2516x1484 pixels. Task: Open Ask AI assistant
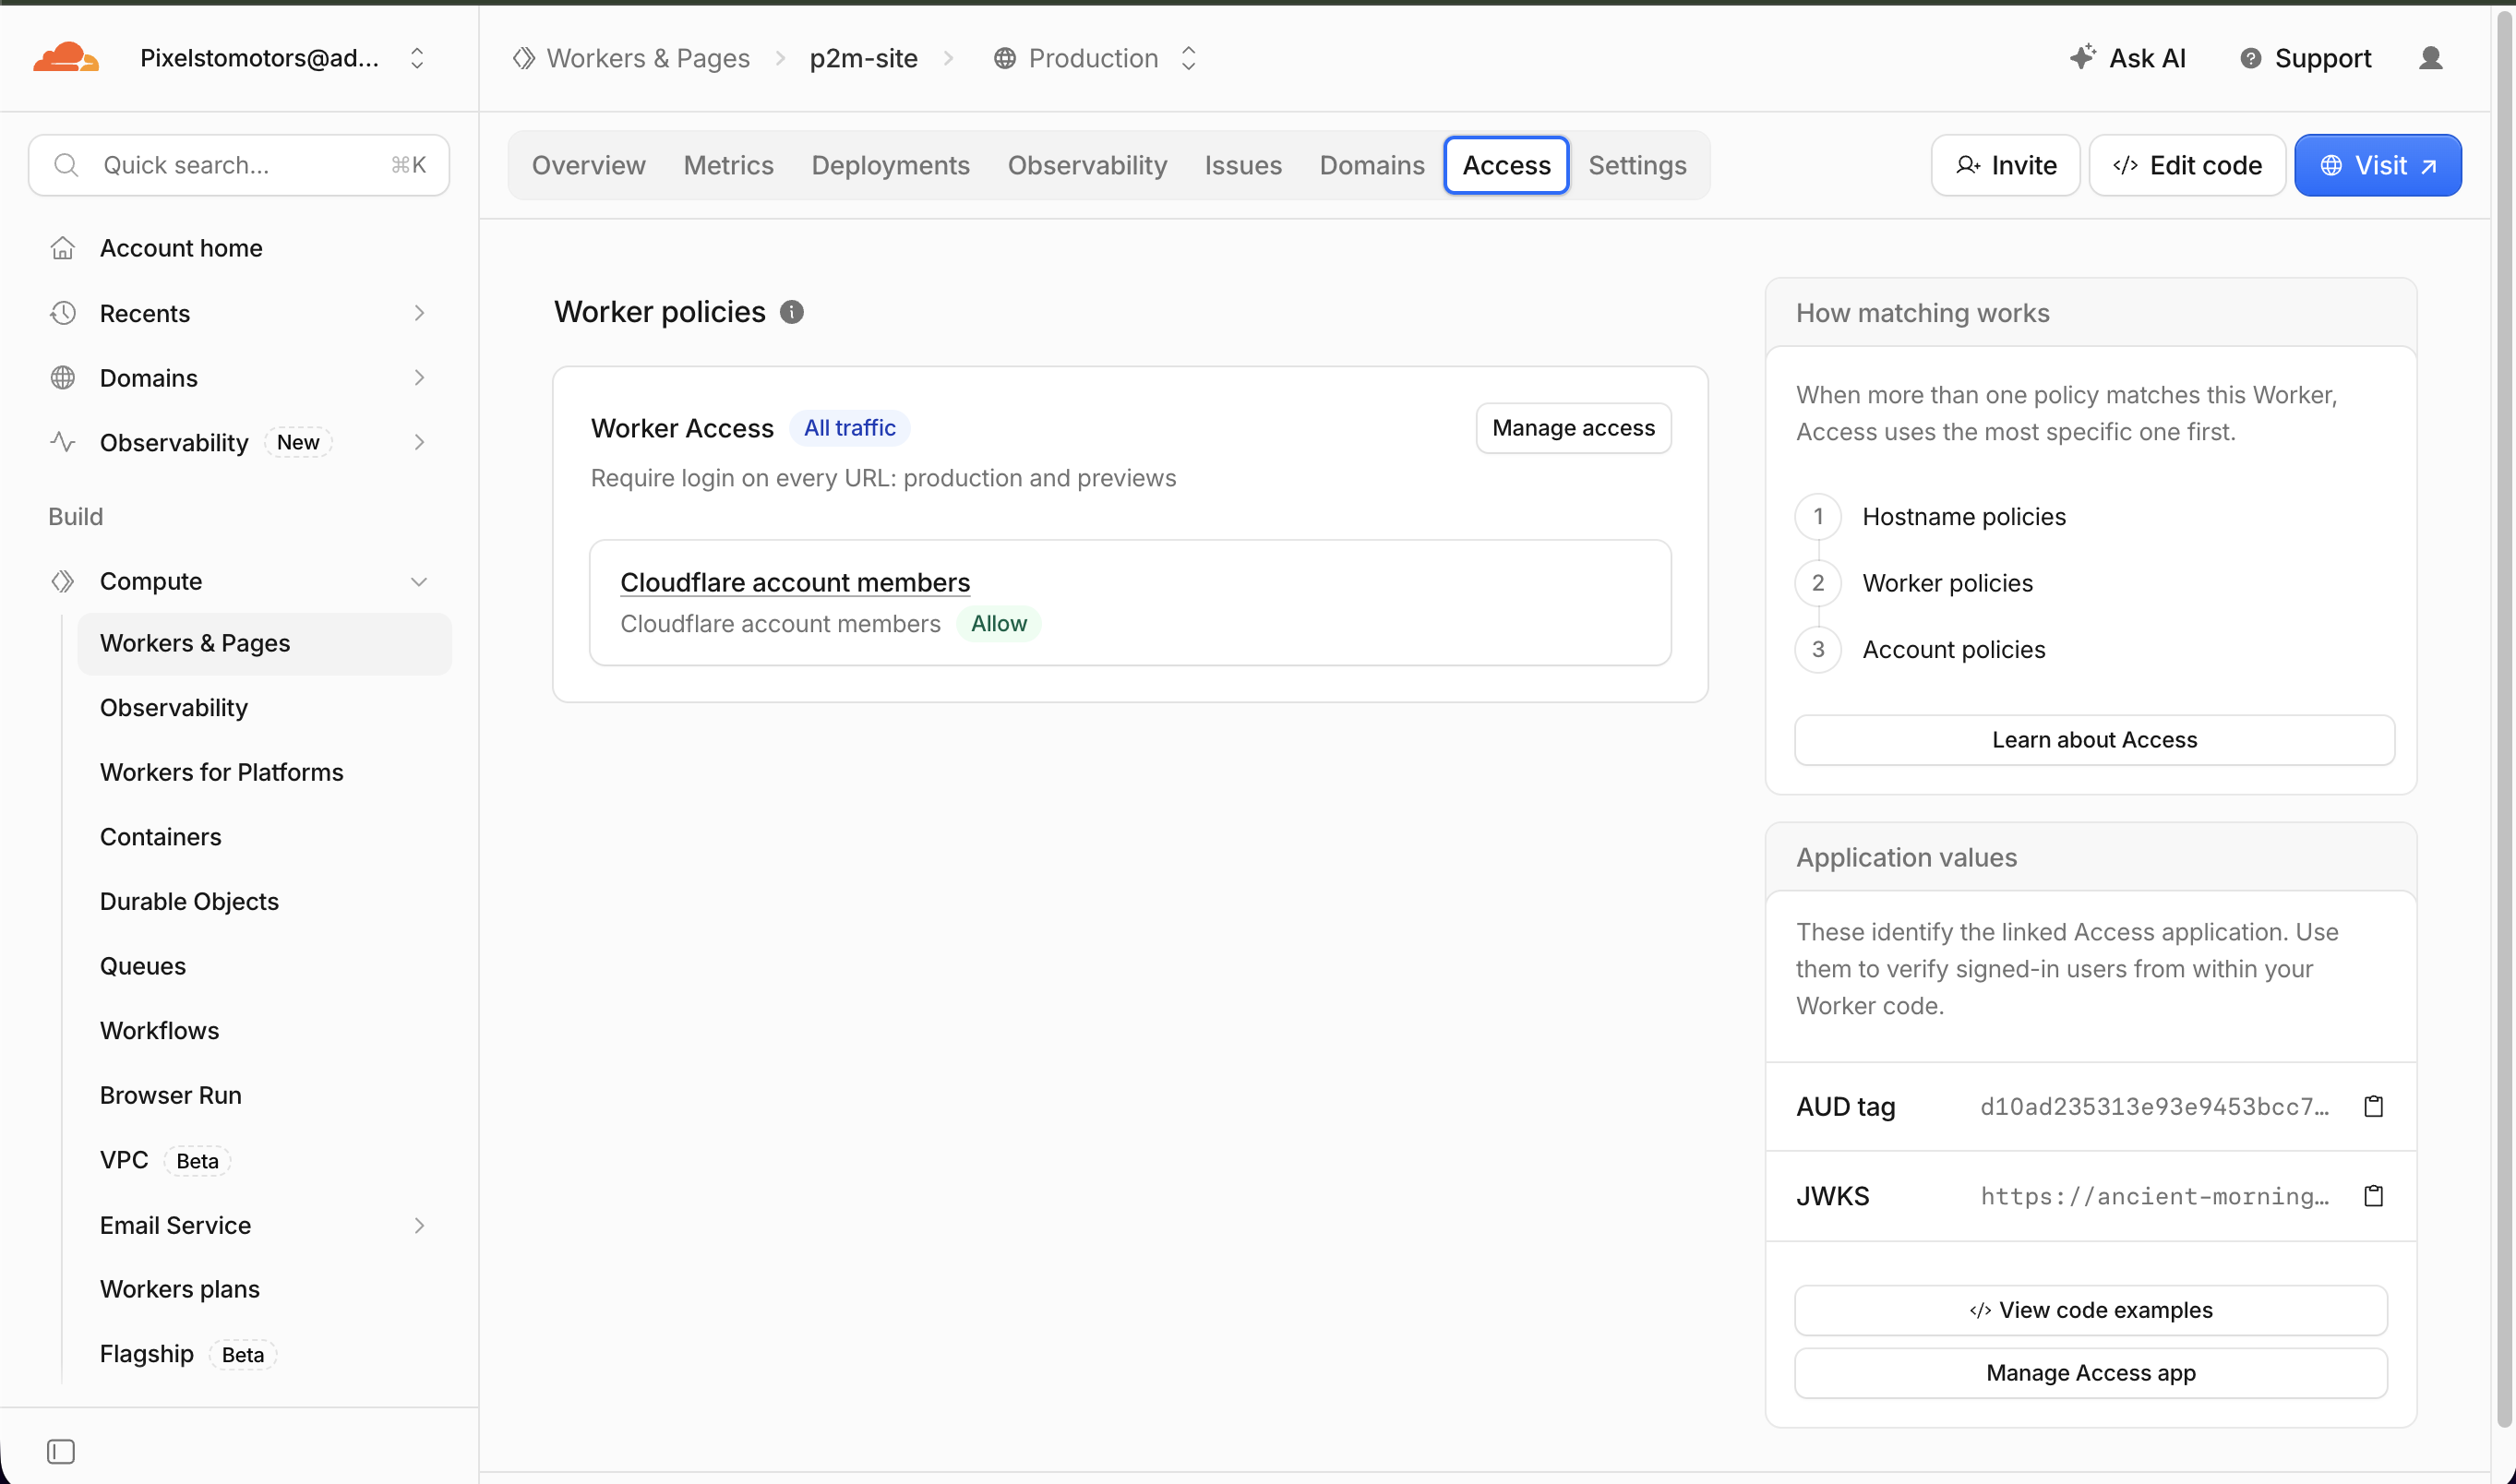2127,58
